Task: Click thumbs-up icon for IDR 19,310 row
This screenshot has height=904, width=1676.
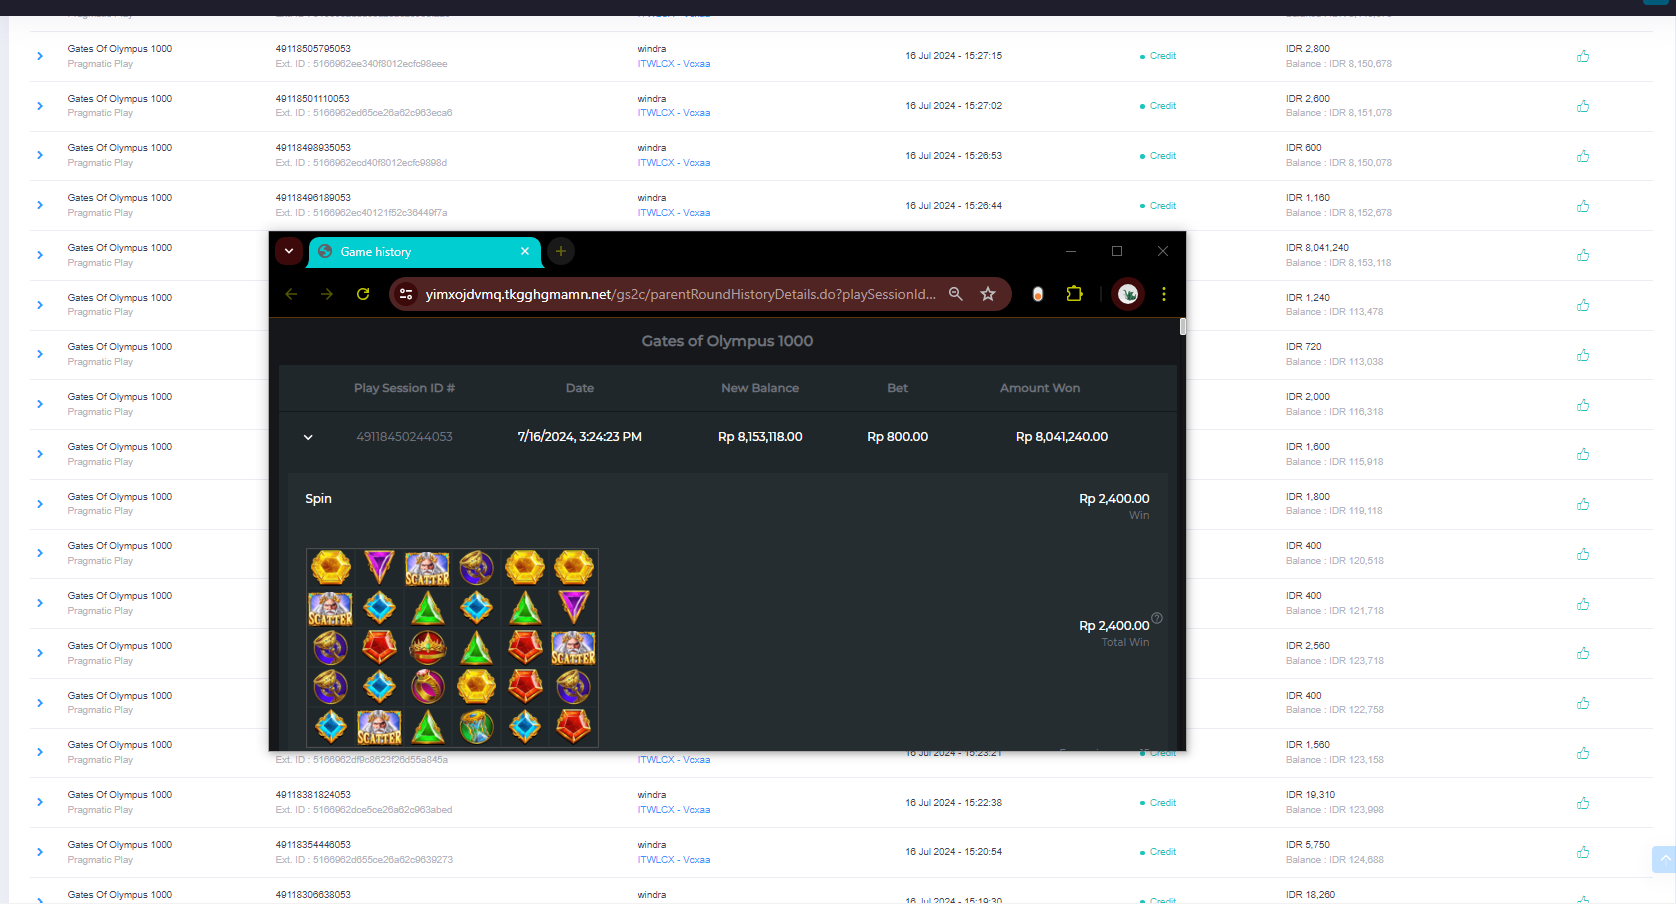Action: (1583, 803)
